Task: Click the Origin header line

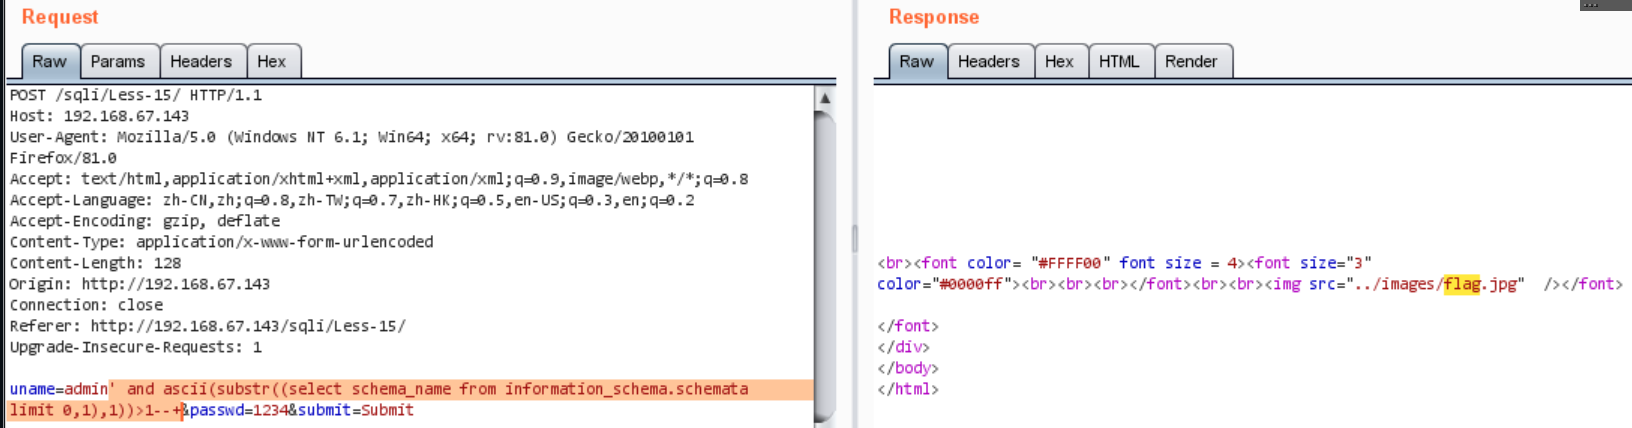Action: [x=140, y=284]
